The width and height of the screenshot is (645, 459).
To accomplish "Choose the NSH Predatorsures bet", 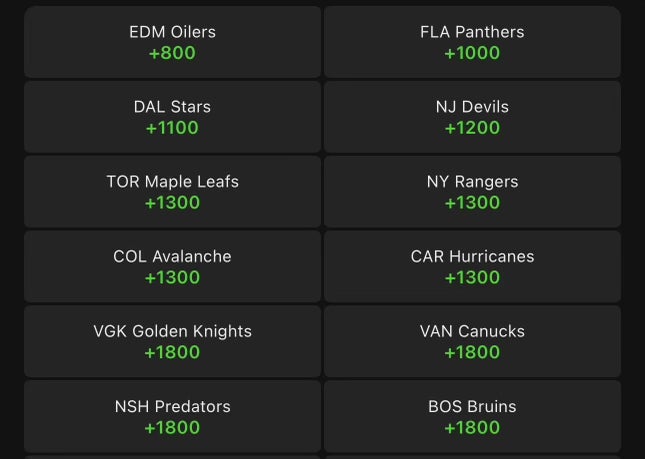I will pyautogui.click(x=172, y=417).
